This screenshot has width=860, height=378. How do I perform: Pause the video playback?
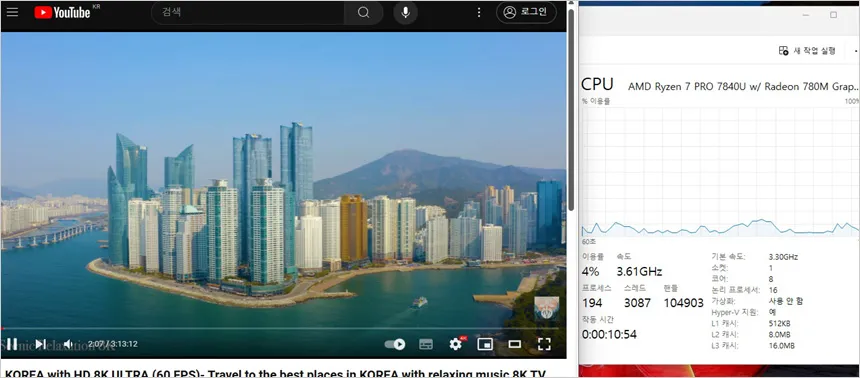click(12, 344)
